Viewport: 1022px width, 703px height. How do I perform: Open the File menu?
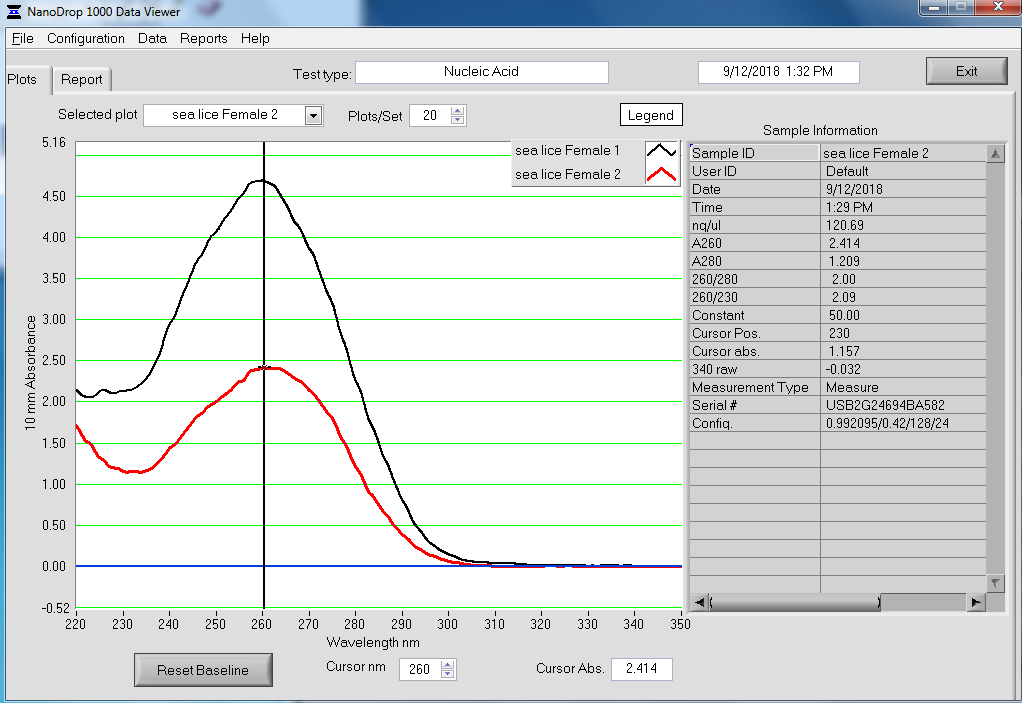(x=22, y=39)
